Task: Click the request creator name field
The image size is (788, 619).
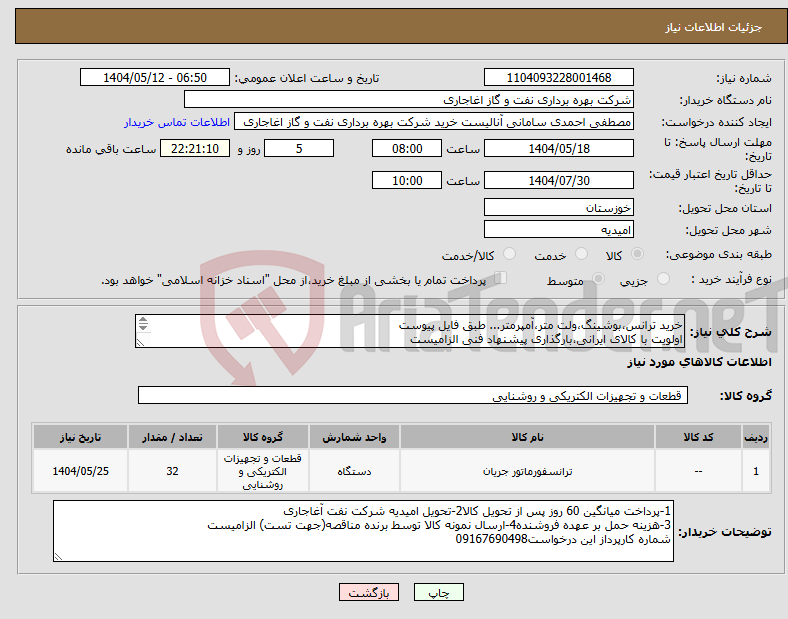Action: point(434,122)
